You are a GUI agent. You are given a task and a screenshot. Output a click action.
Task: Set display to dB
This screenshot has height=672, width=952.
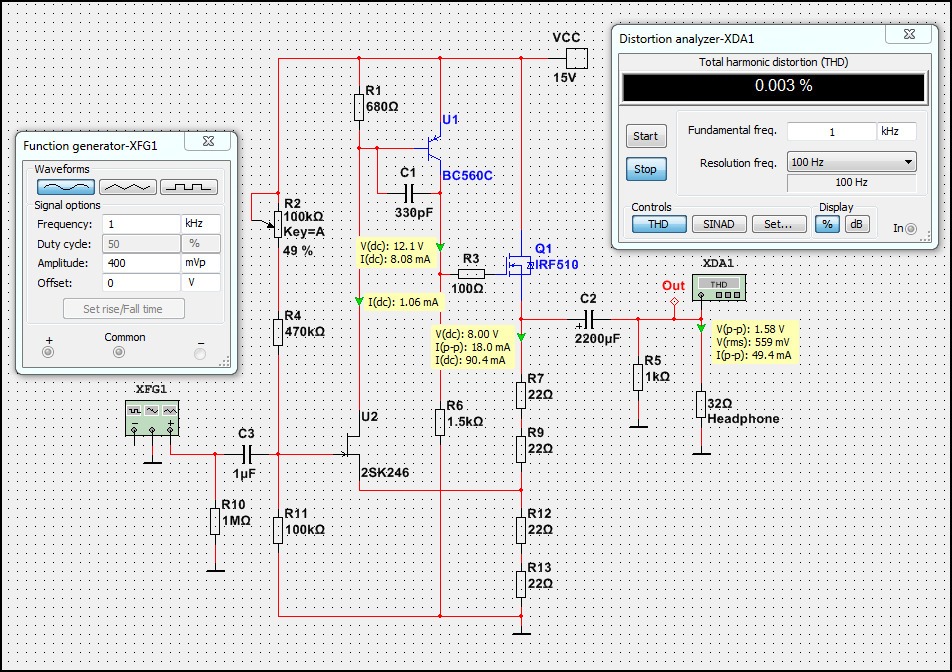(857, 224)
